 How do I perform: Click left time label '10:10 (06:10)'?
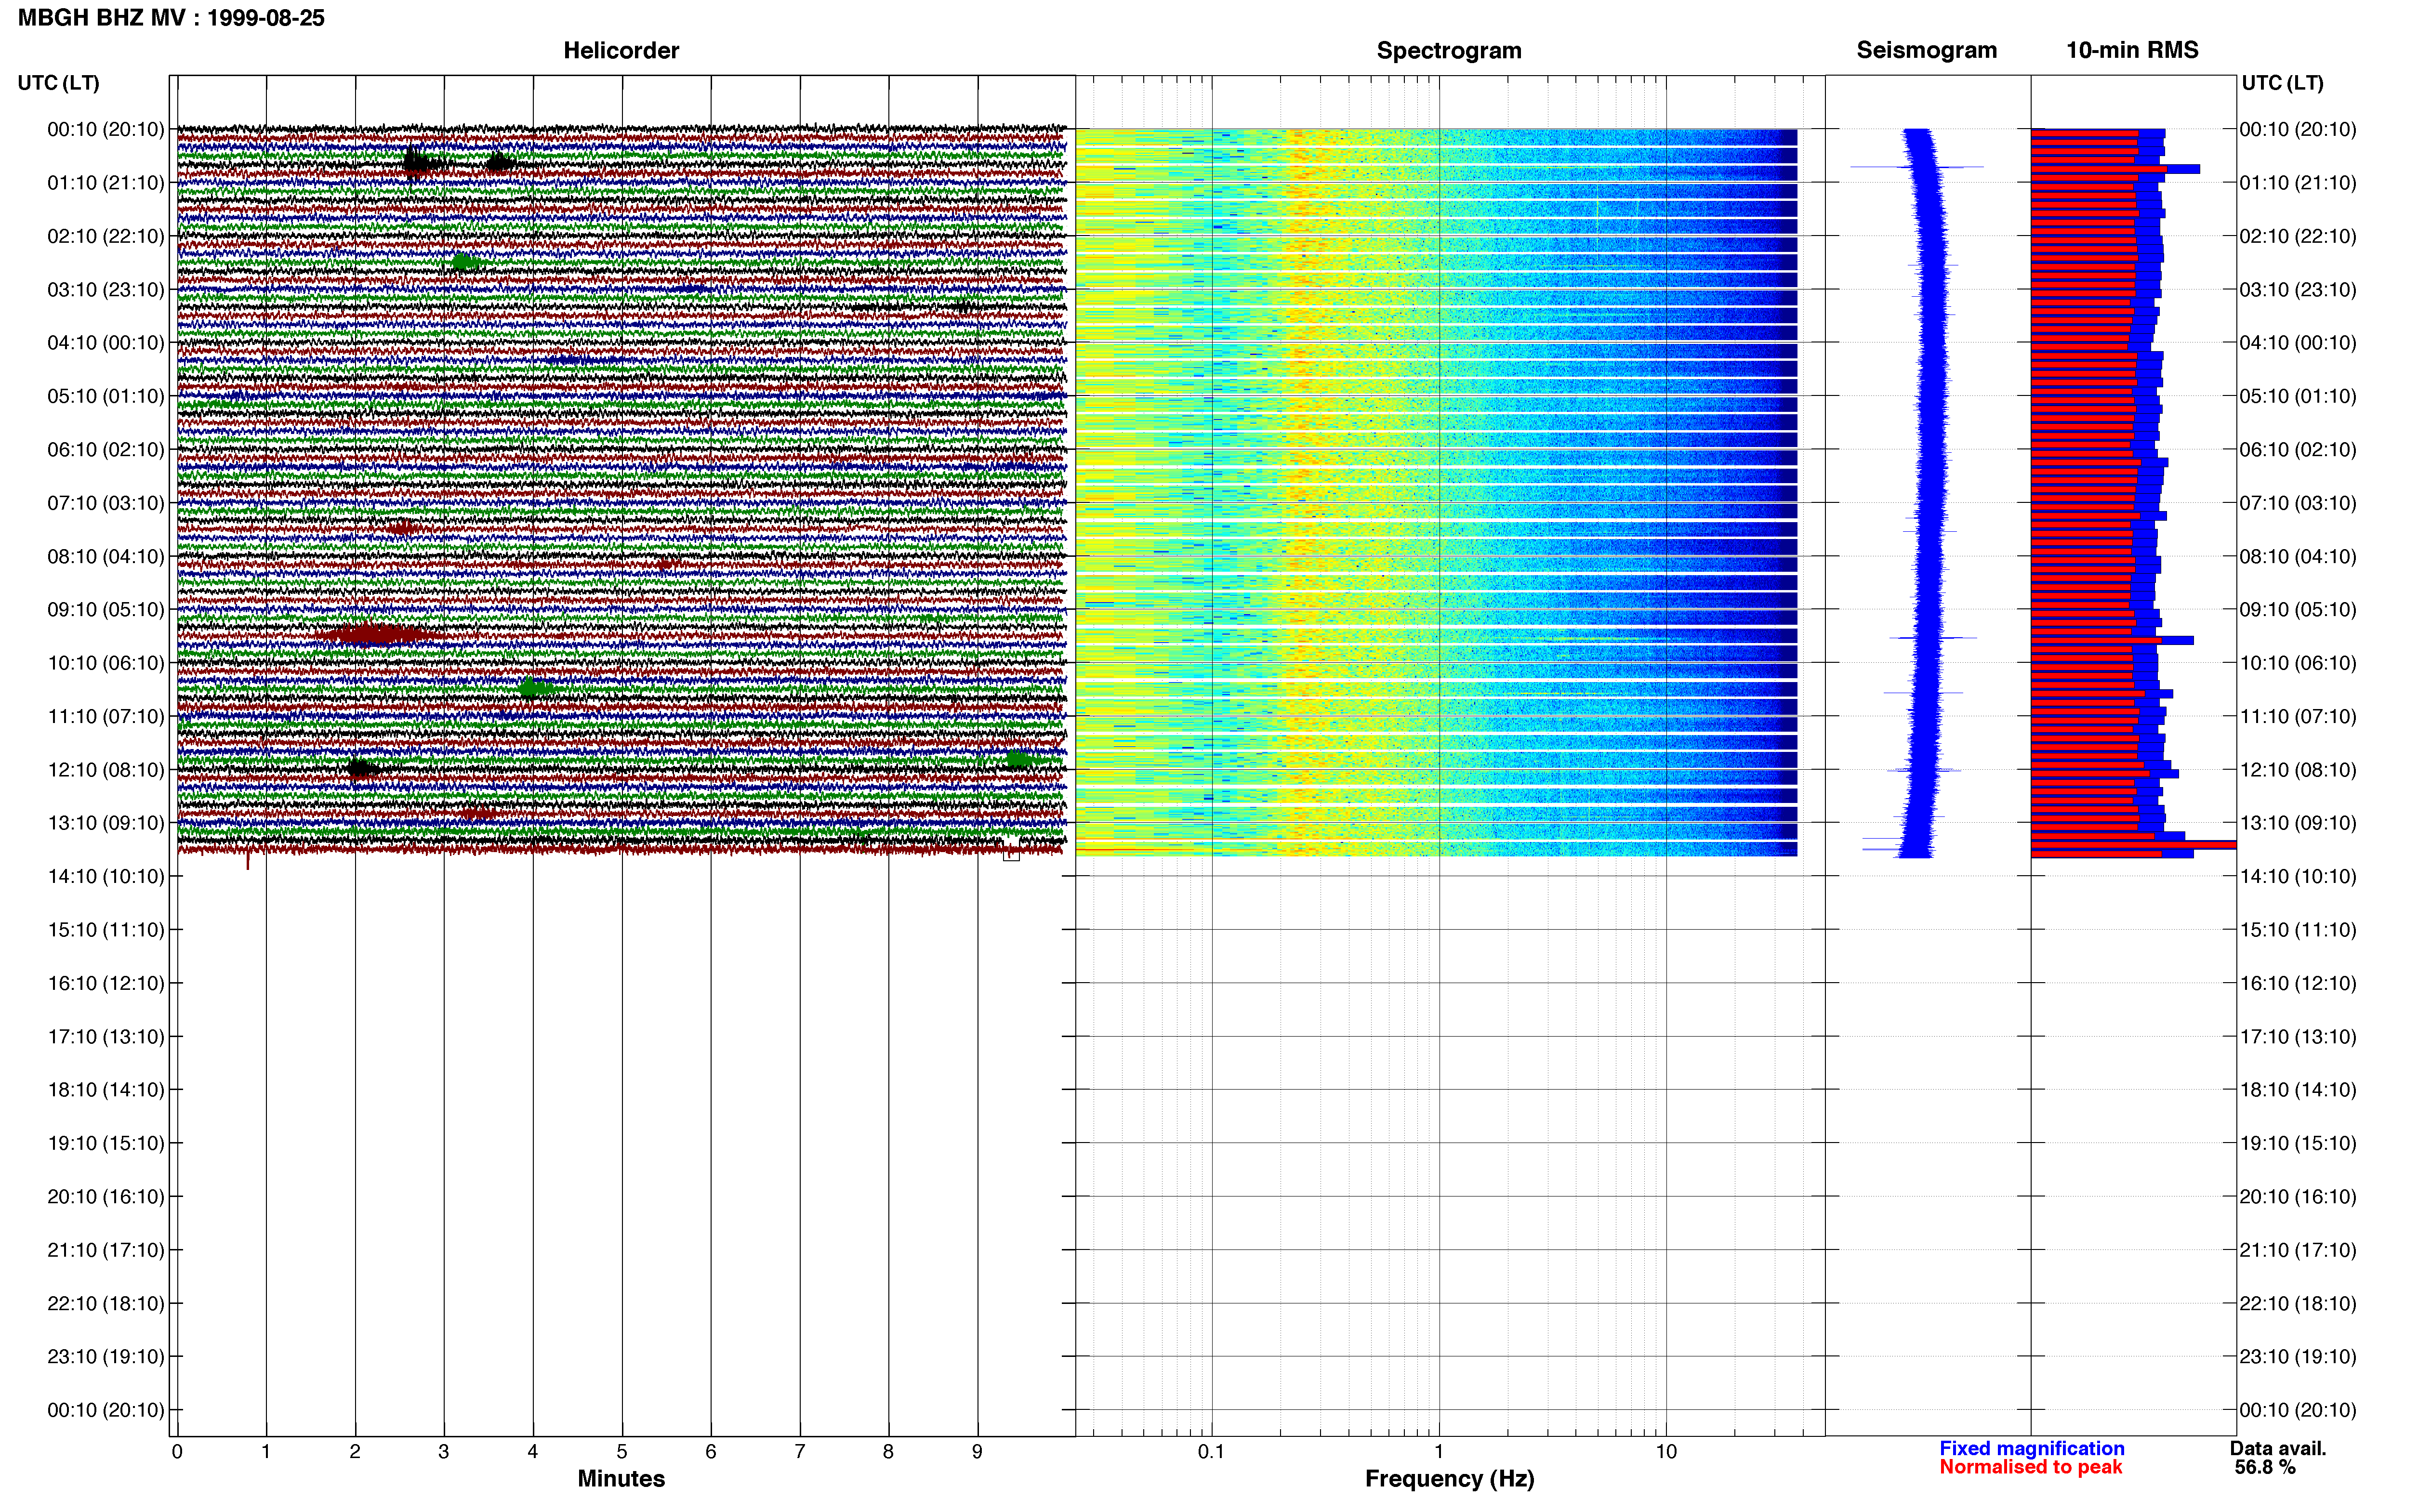coord(106,663)
